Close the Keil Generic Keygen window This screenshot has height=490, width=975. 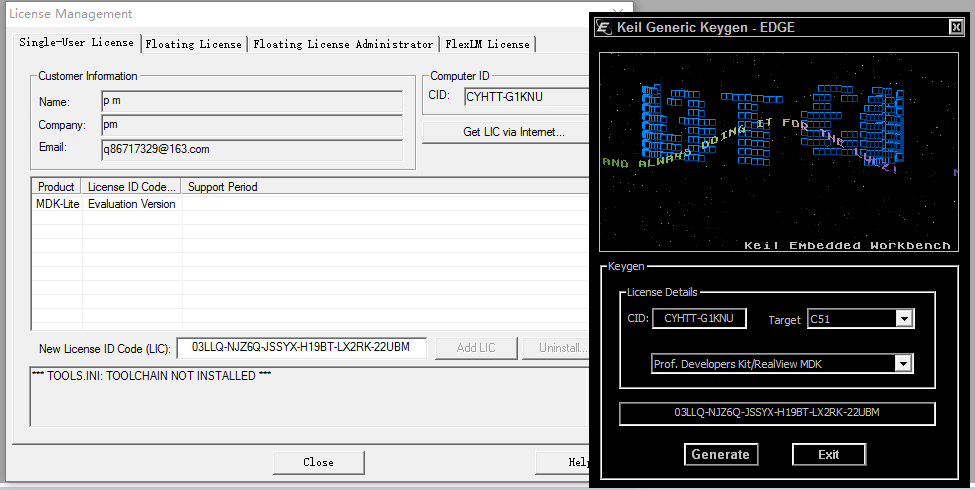[x=956, y=27]
